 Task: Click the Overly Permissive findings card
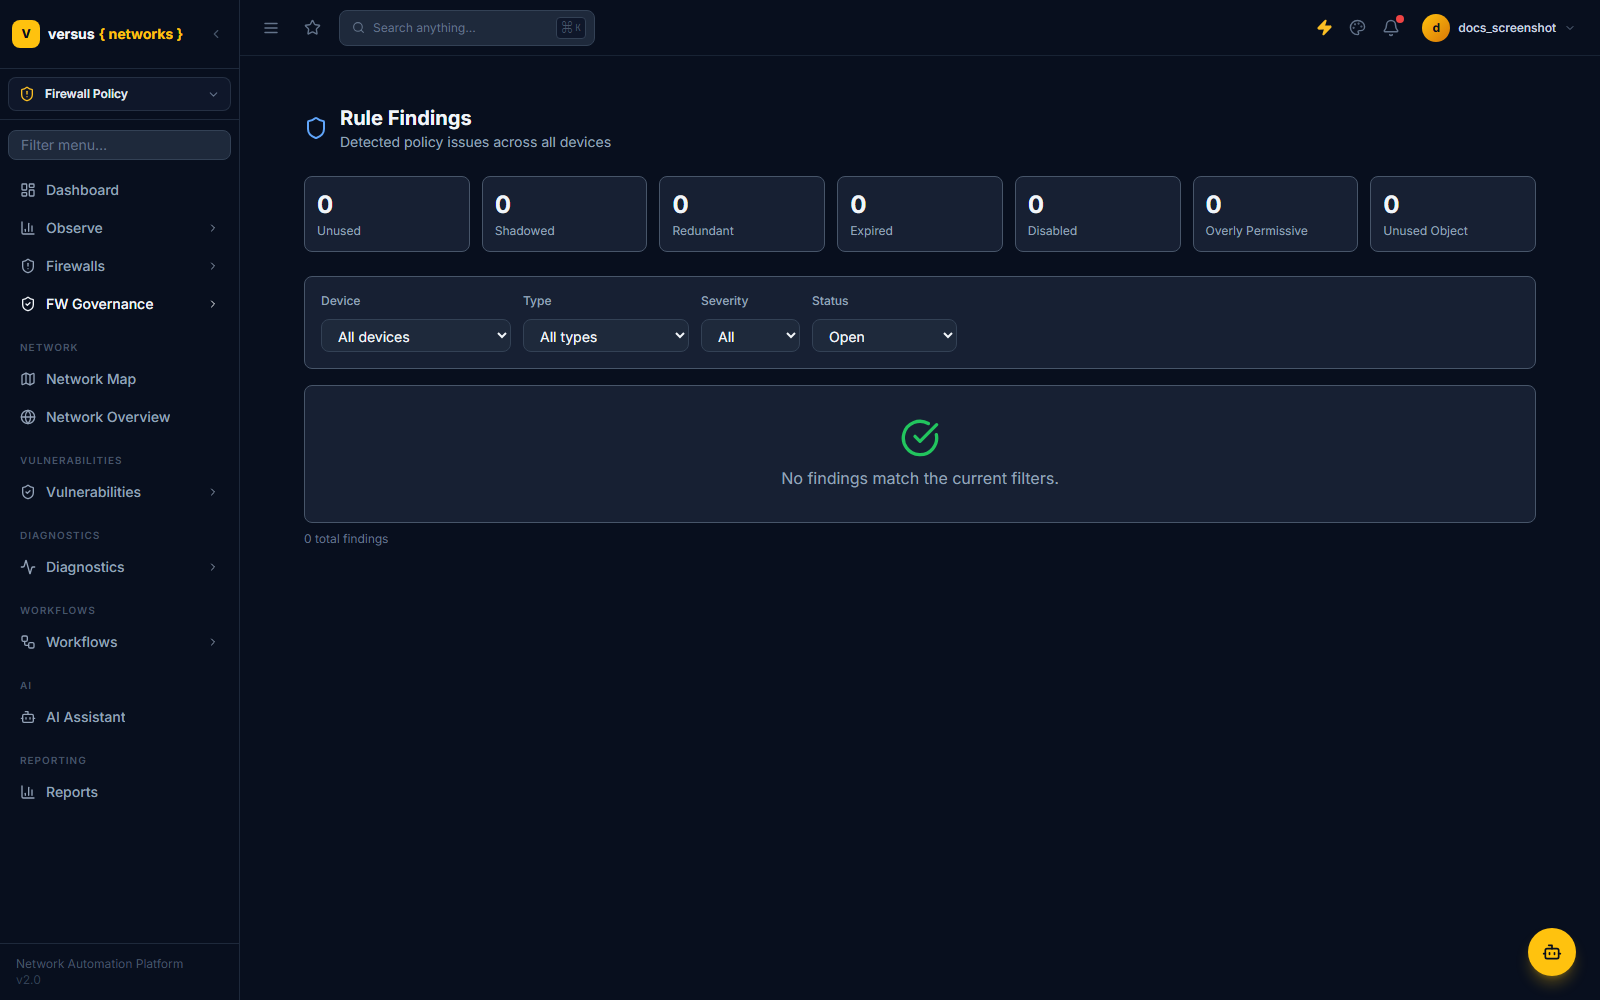(1275, 214)
